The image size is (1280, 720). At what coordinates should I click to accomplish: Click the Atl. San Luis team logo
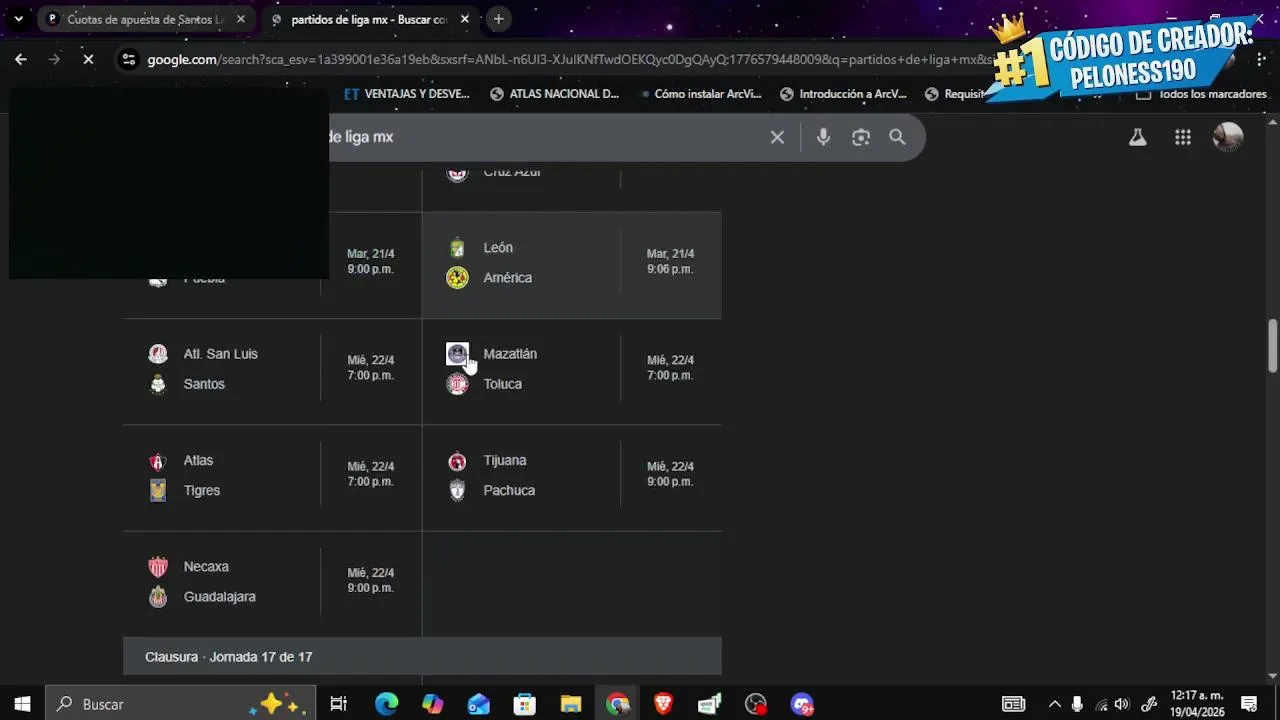158,354
